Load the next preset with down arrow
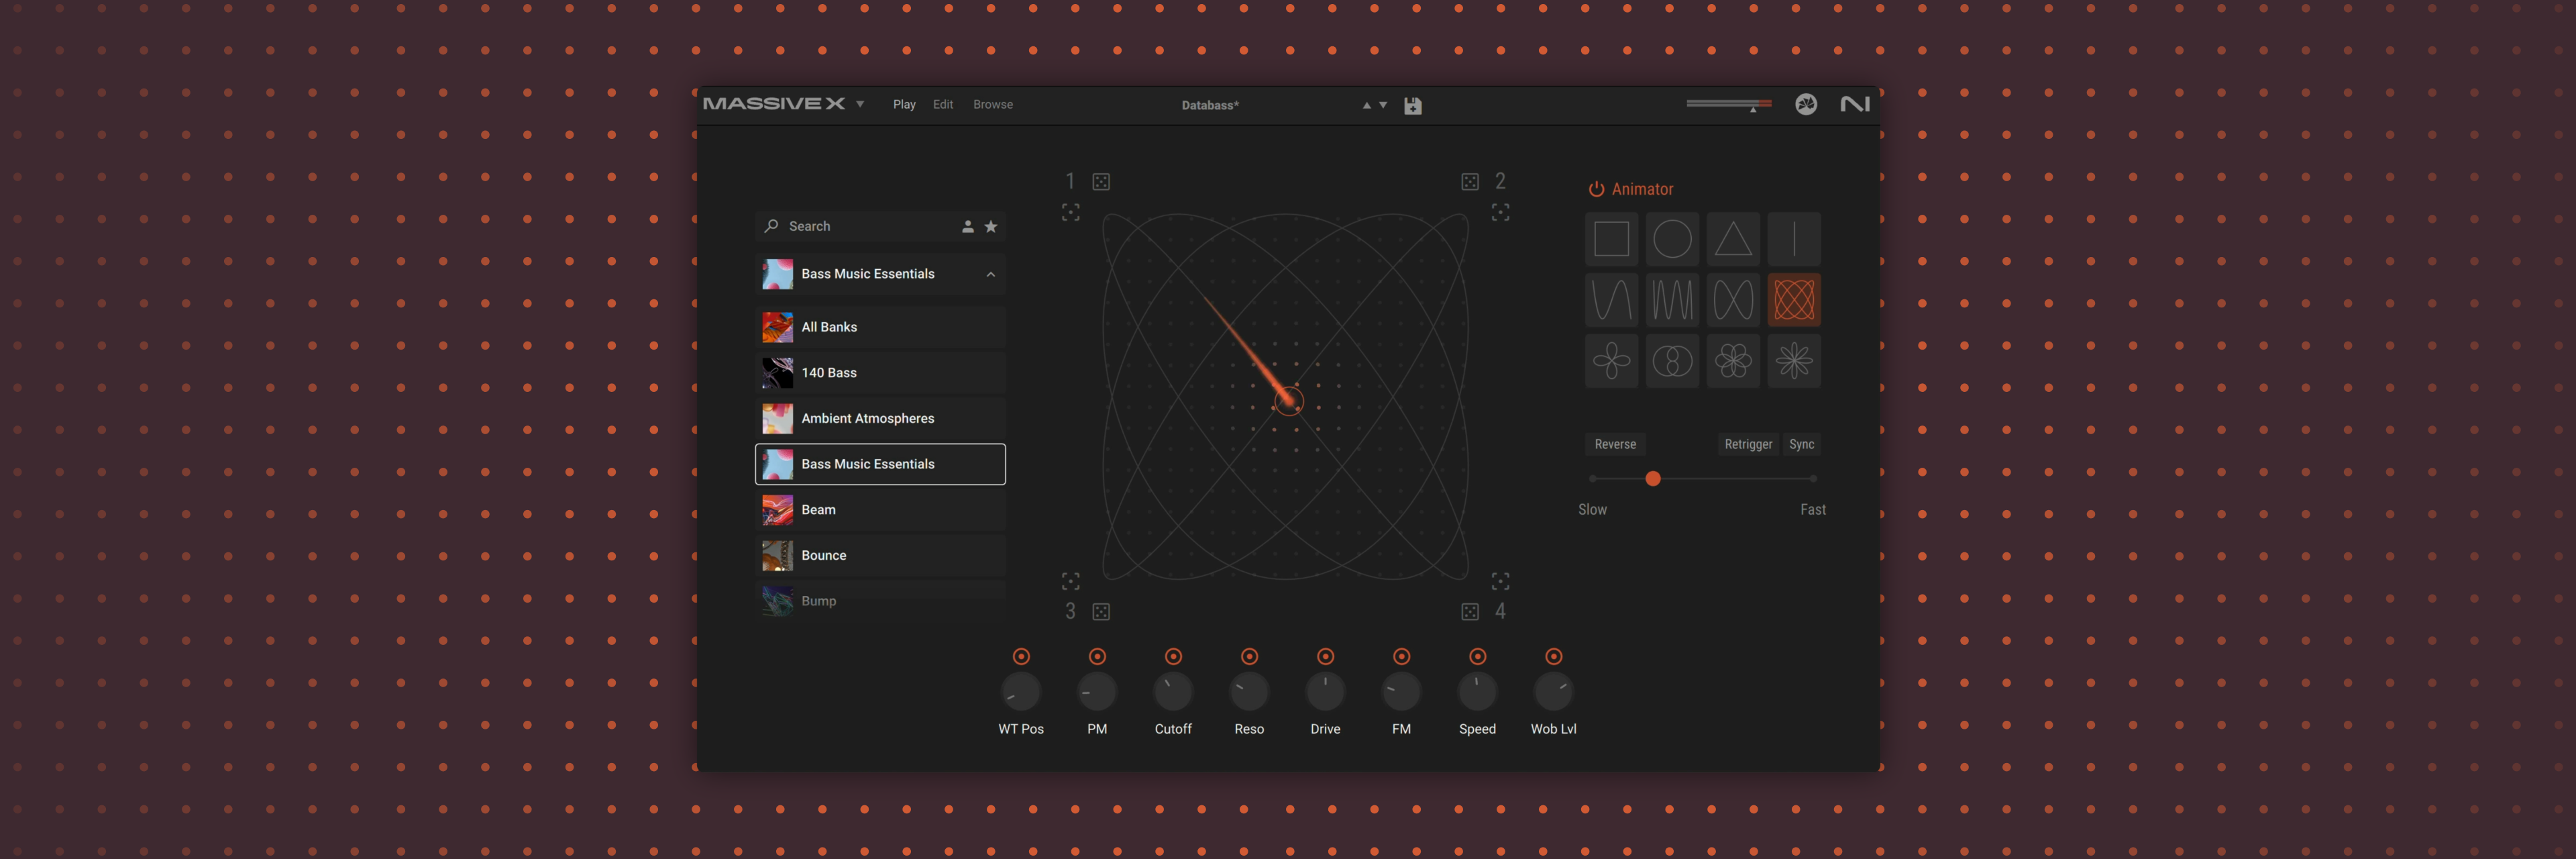2576x859 pixels. [x=1383, y=105]
